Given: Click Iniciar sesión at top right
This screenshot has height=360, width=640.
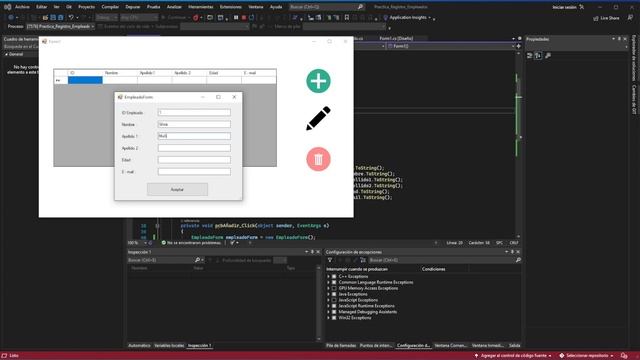Looking at the screenshot, I should [x=564, y=7].
